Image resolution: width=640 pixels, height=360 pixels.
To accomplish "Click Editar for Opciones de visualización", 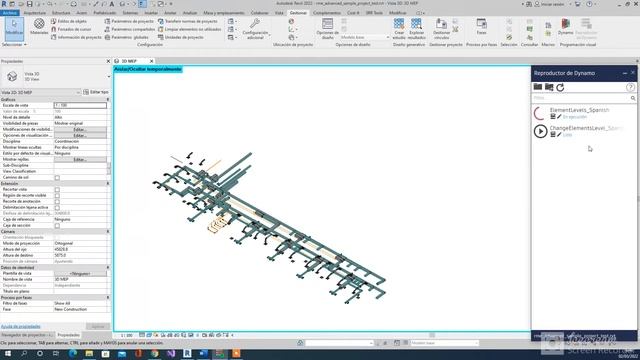I will click(80, 135).
